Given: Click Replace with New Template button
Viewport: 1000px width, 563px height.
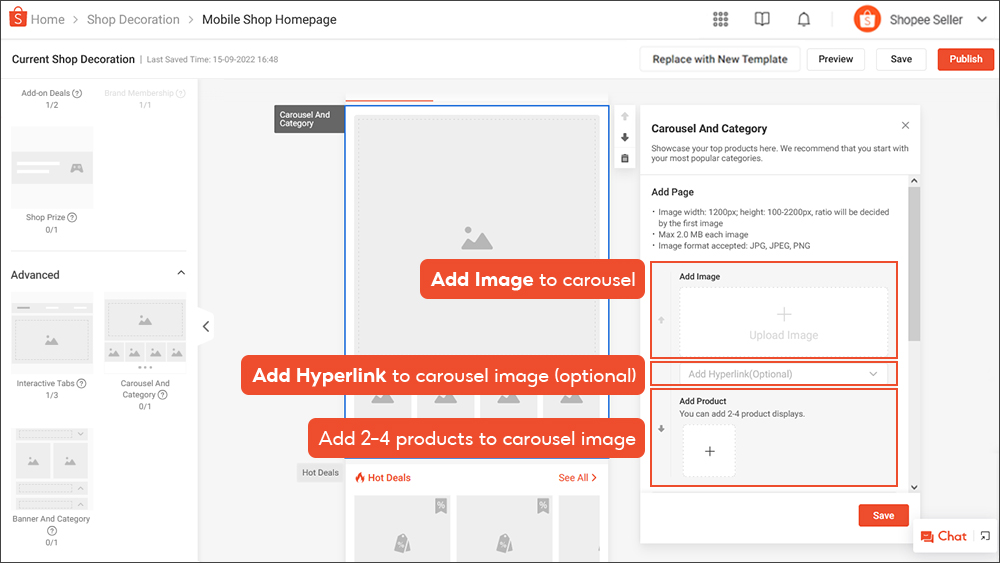Looking at the screenshot, I should pos(719,59).
